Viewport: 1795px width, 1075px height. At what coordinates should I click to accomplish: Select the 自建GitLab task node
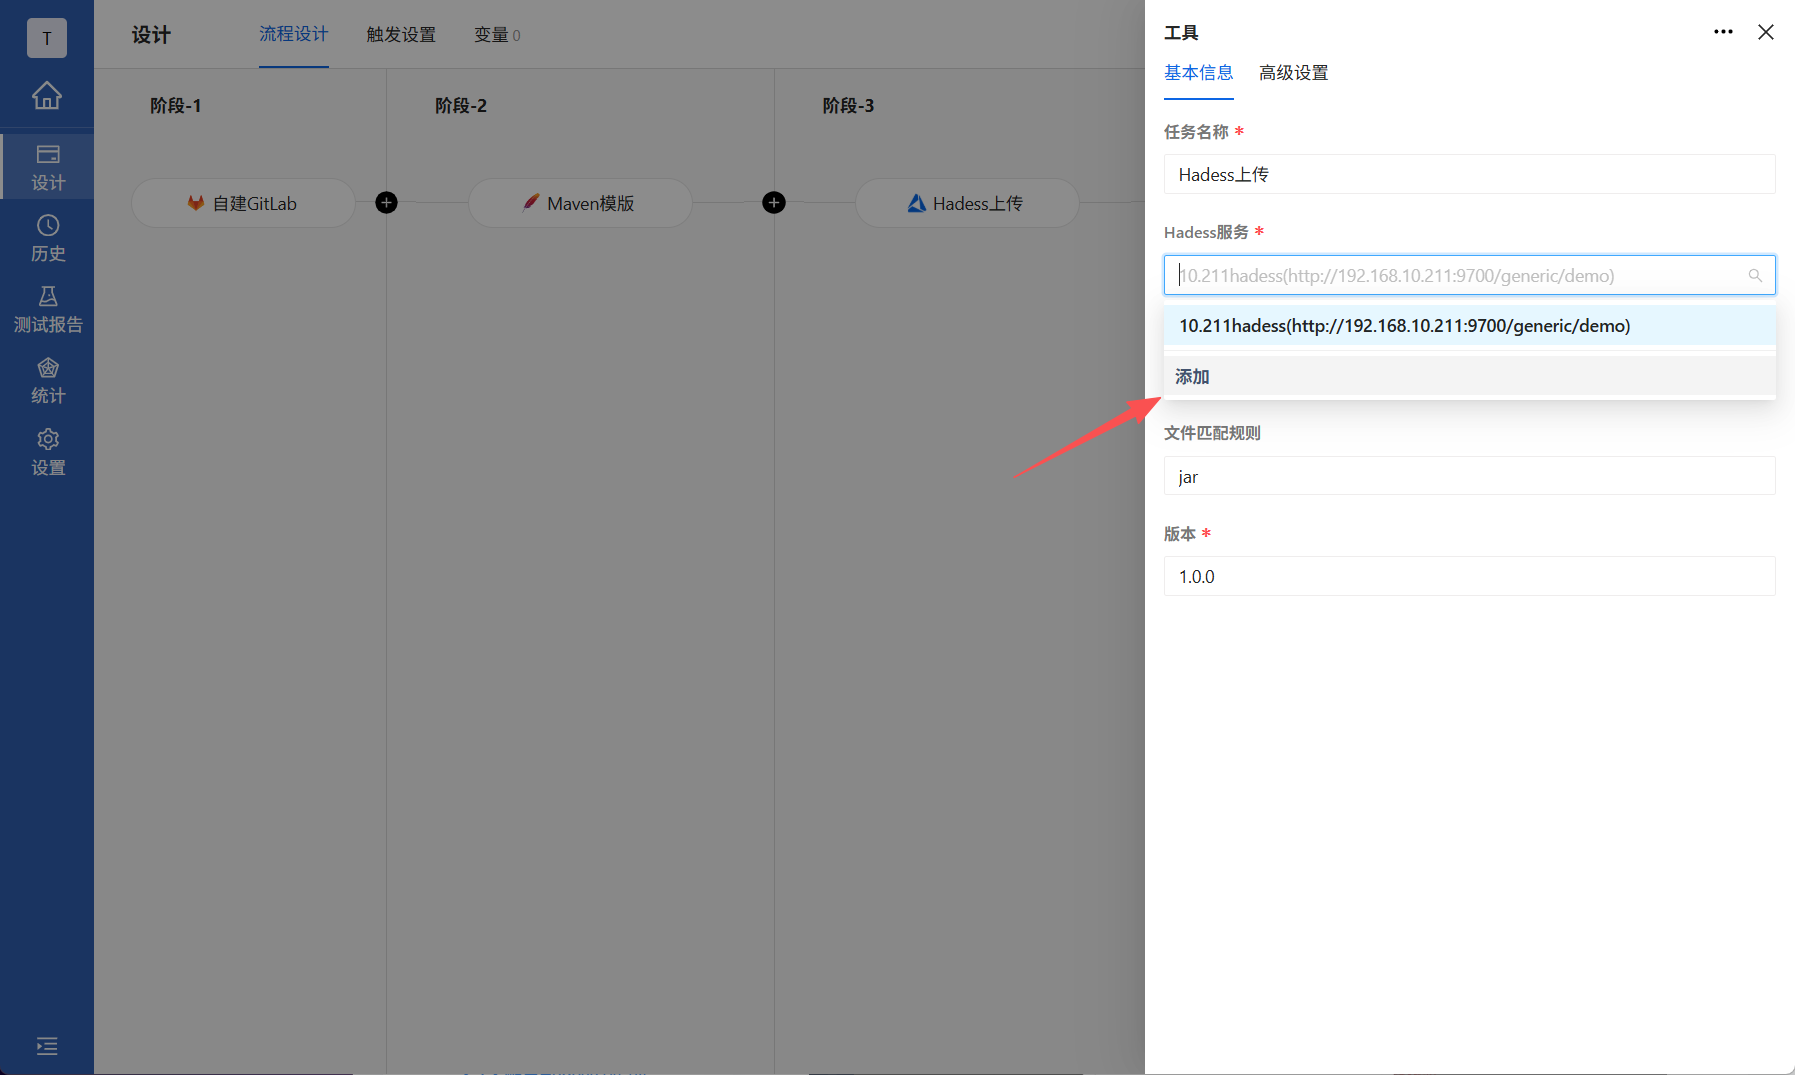pyautogui.click(x=243, y=203)
